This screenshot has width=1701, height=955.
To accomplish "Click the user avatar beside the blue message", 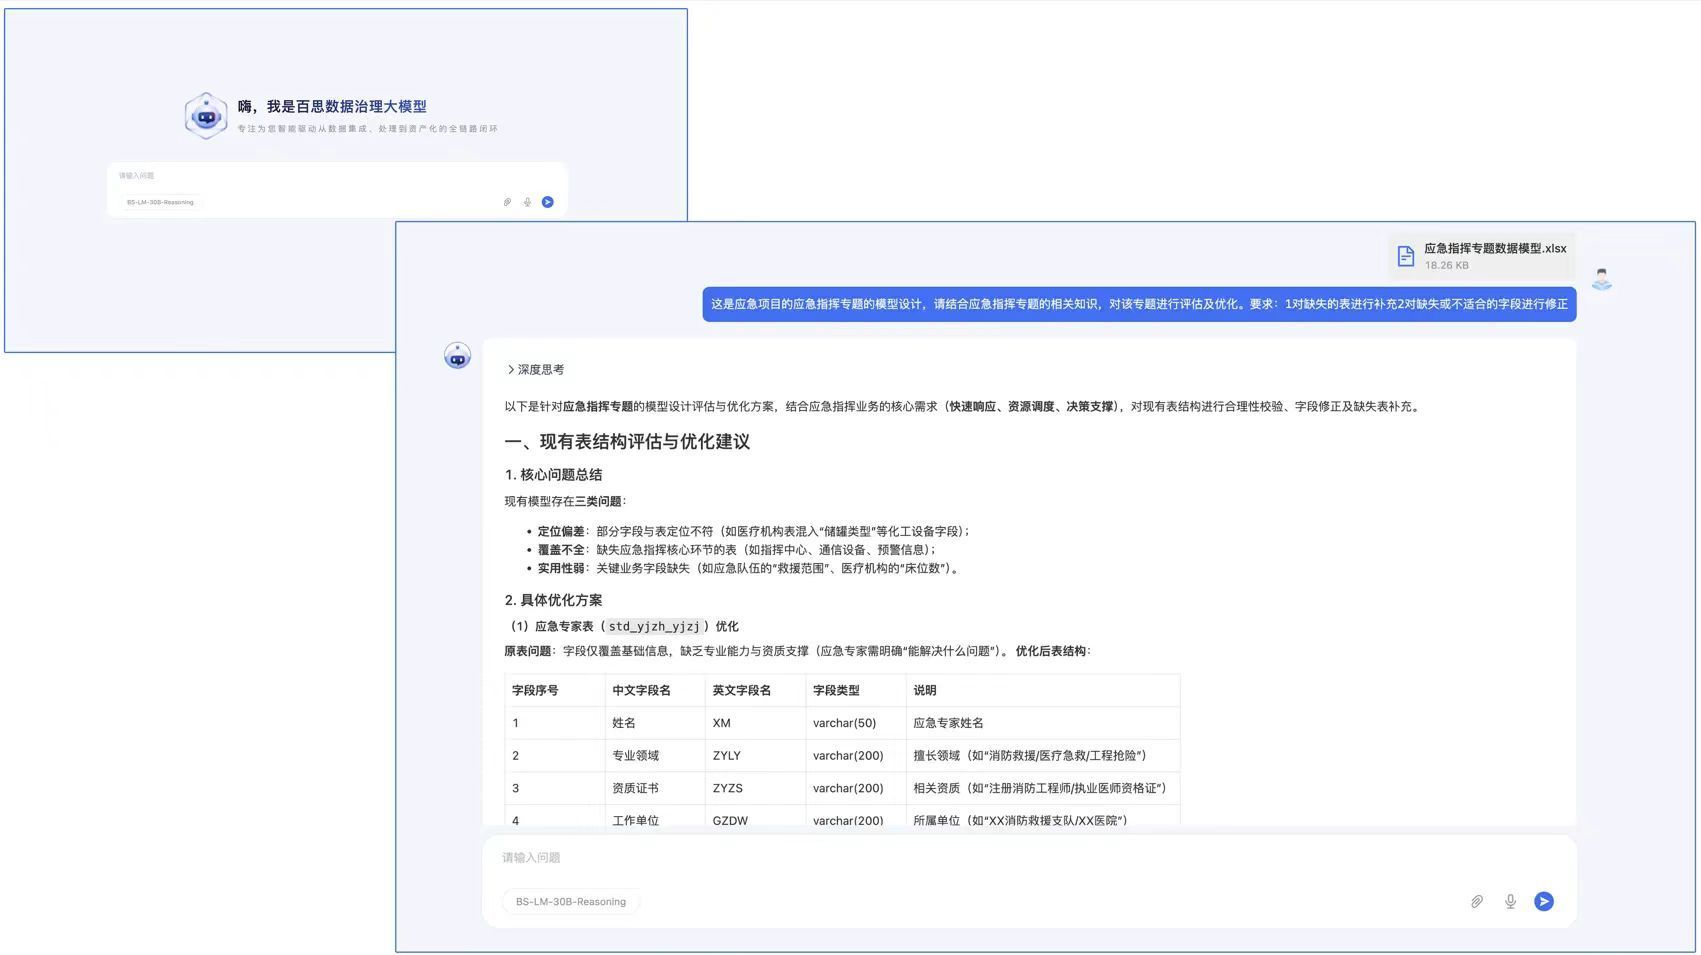I will pyautogui.click(x=1601, y=279).
